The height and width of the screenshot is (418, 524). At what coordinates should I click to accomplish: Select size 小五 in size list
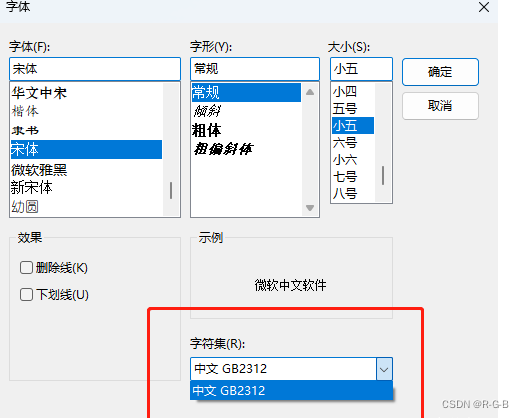coord(353,126)
